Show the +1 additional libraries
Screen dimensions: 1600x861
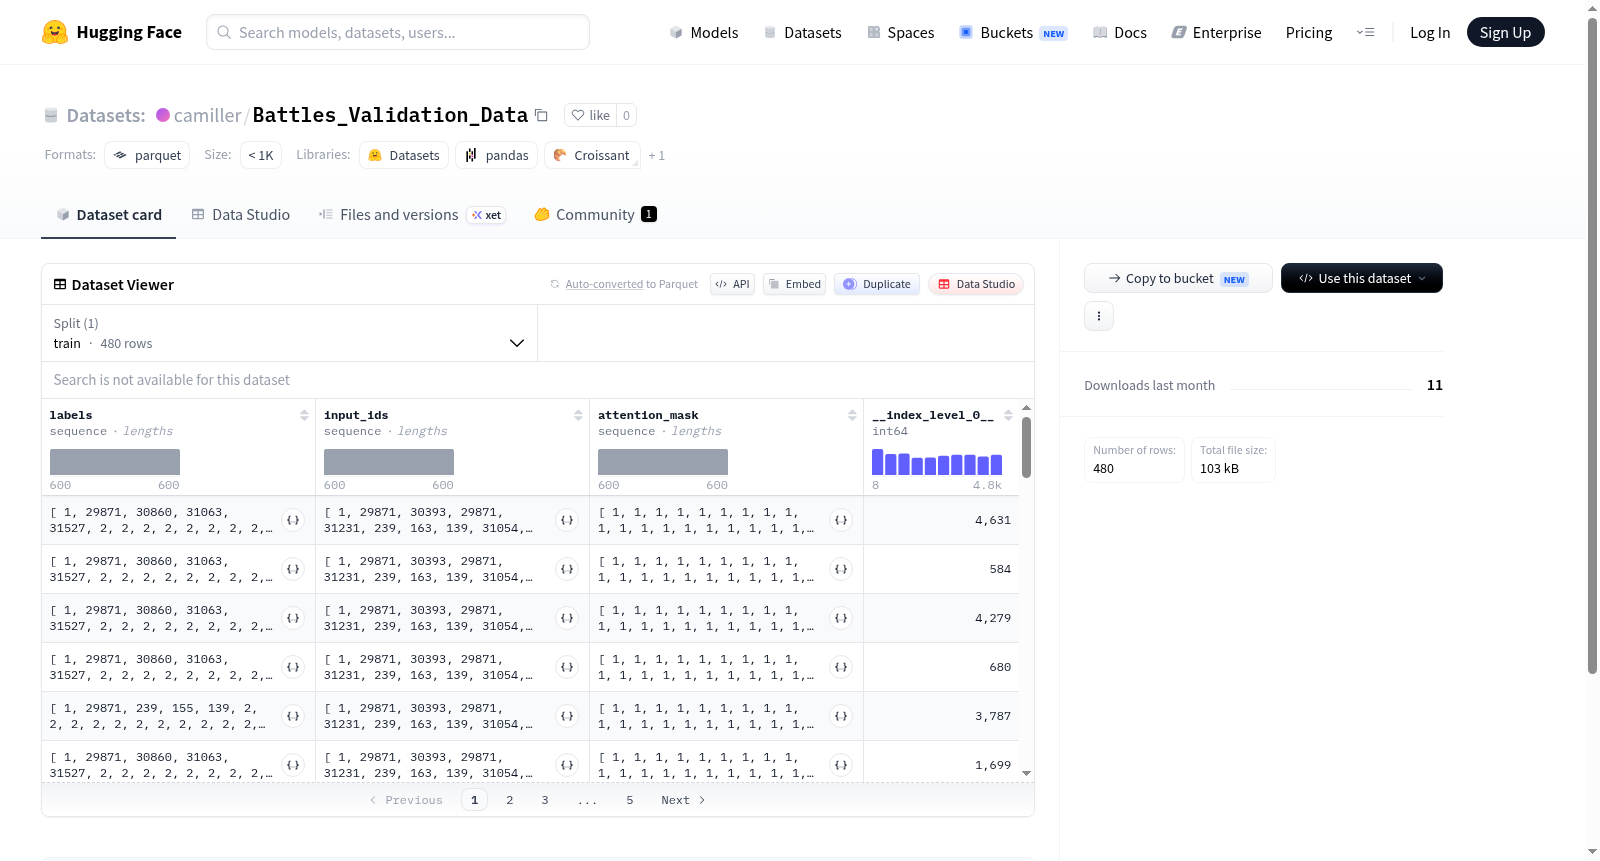point(656,156)
